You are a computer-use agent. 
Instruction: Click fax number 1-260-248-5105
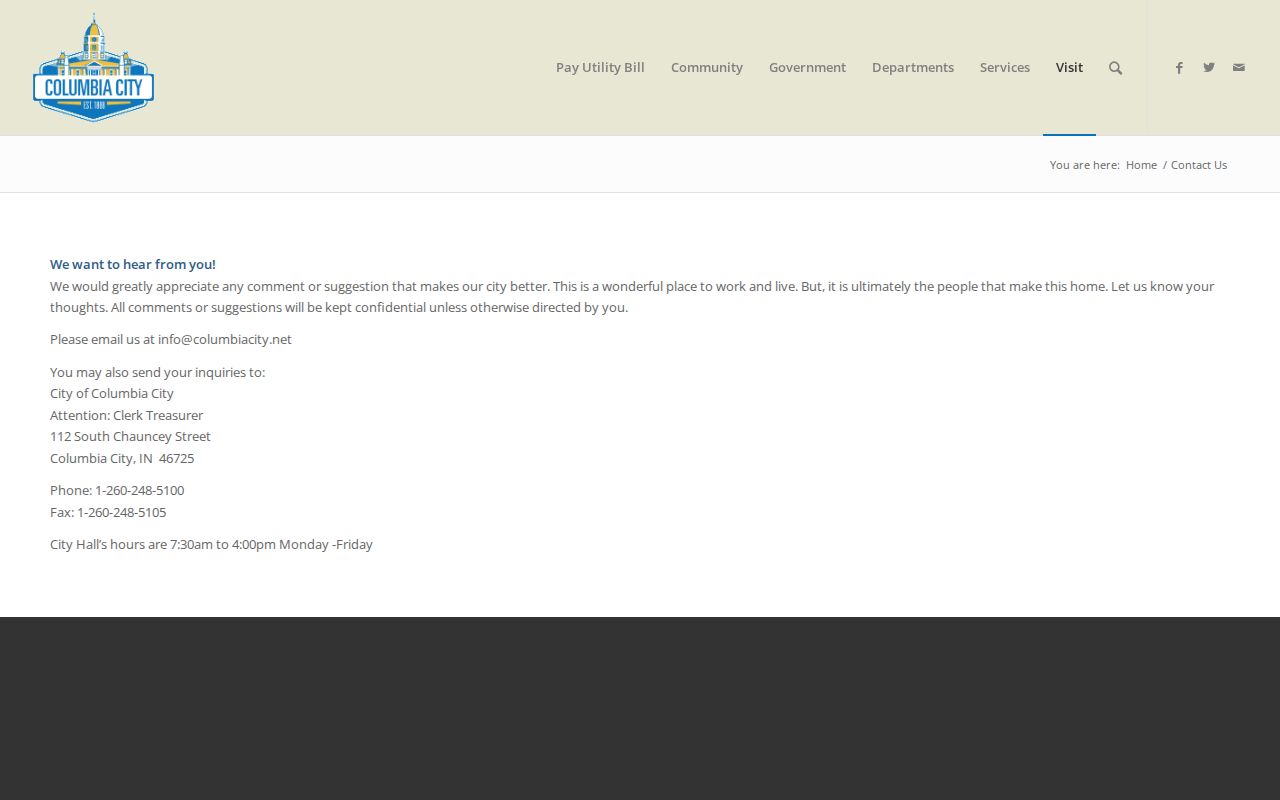click(122, 512)
